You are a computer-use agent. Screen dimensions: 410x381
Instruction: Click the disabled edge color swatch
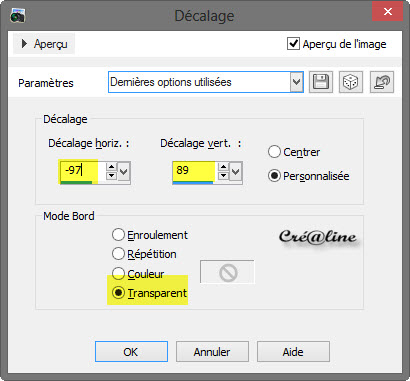tap(227, 272)
